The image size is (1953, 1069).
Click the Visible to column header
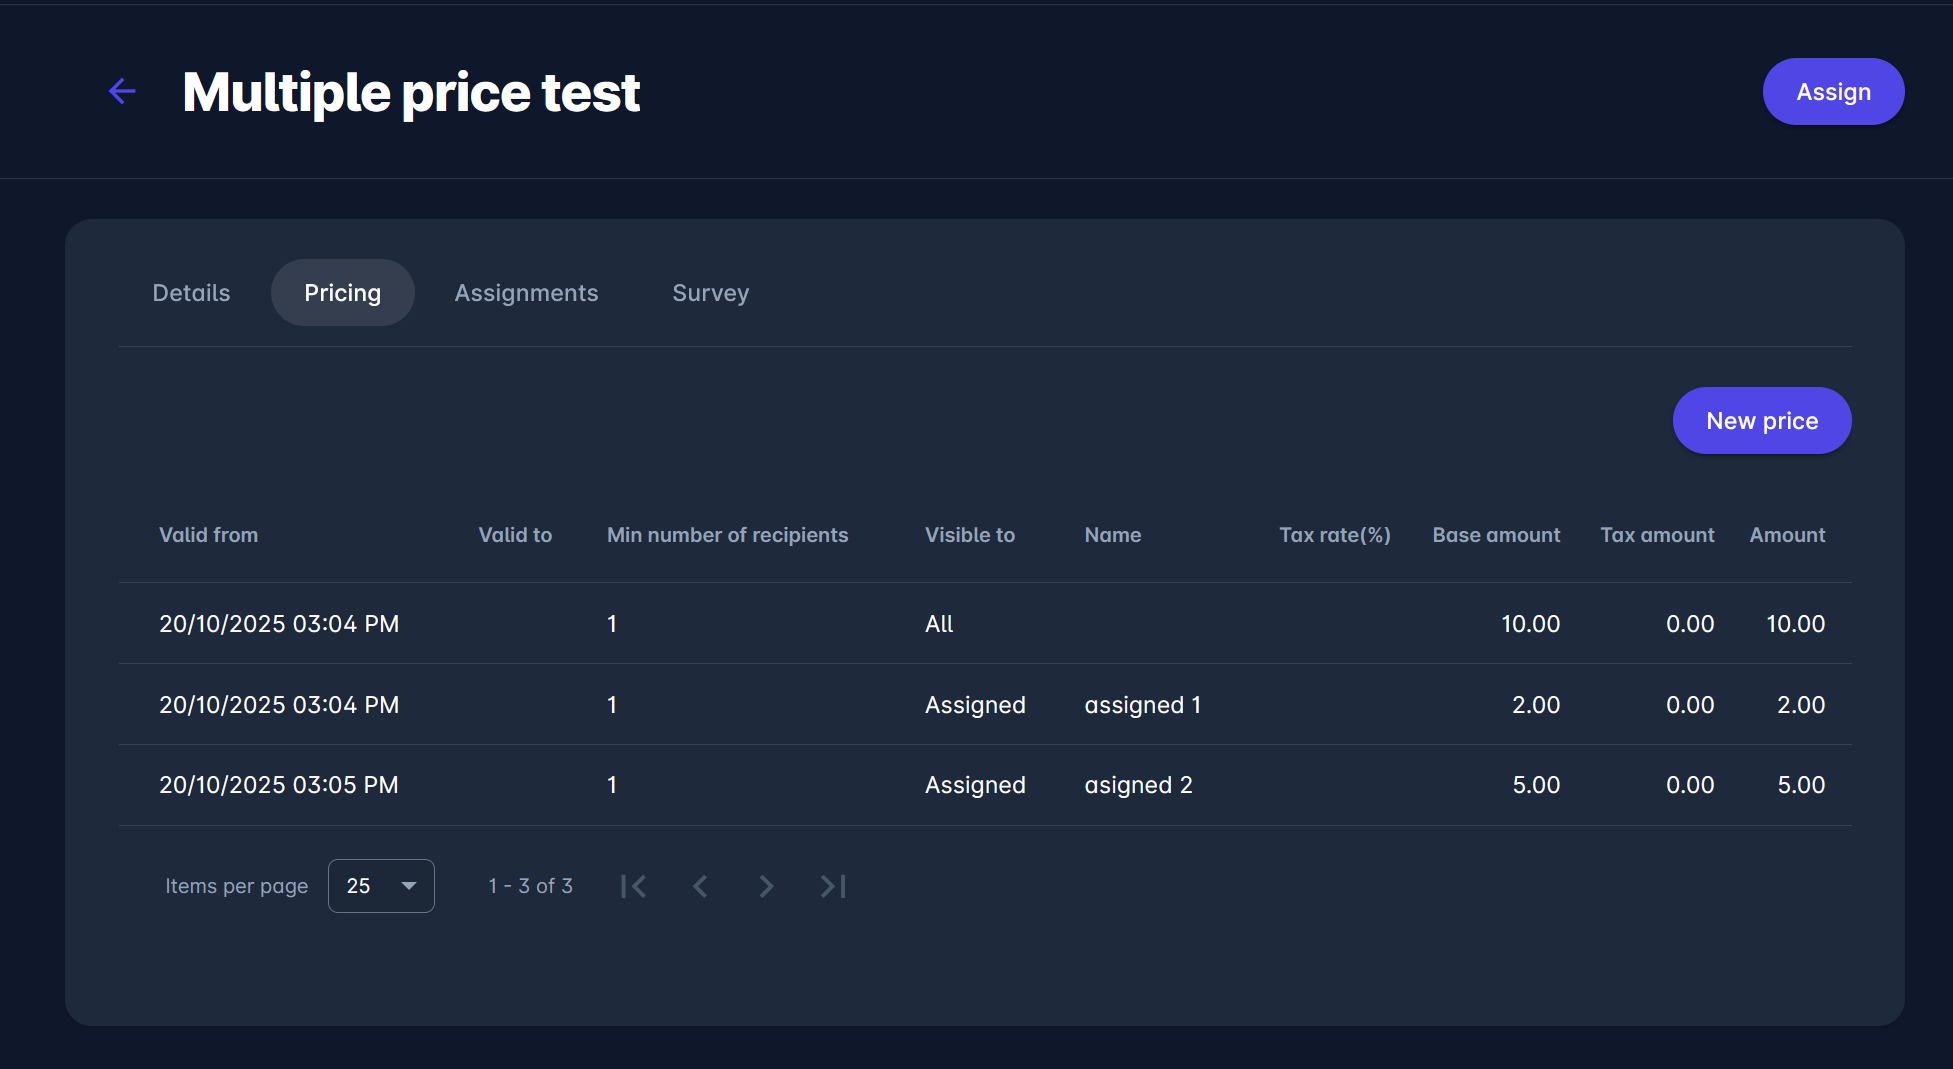(969, 535)
